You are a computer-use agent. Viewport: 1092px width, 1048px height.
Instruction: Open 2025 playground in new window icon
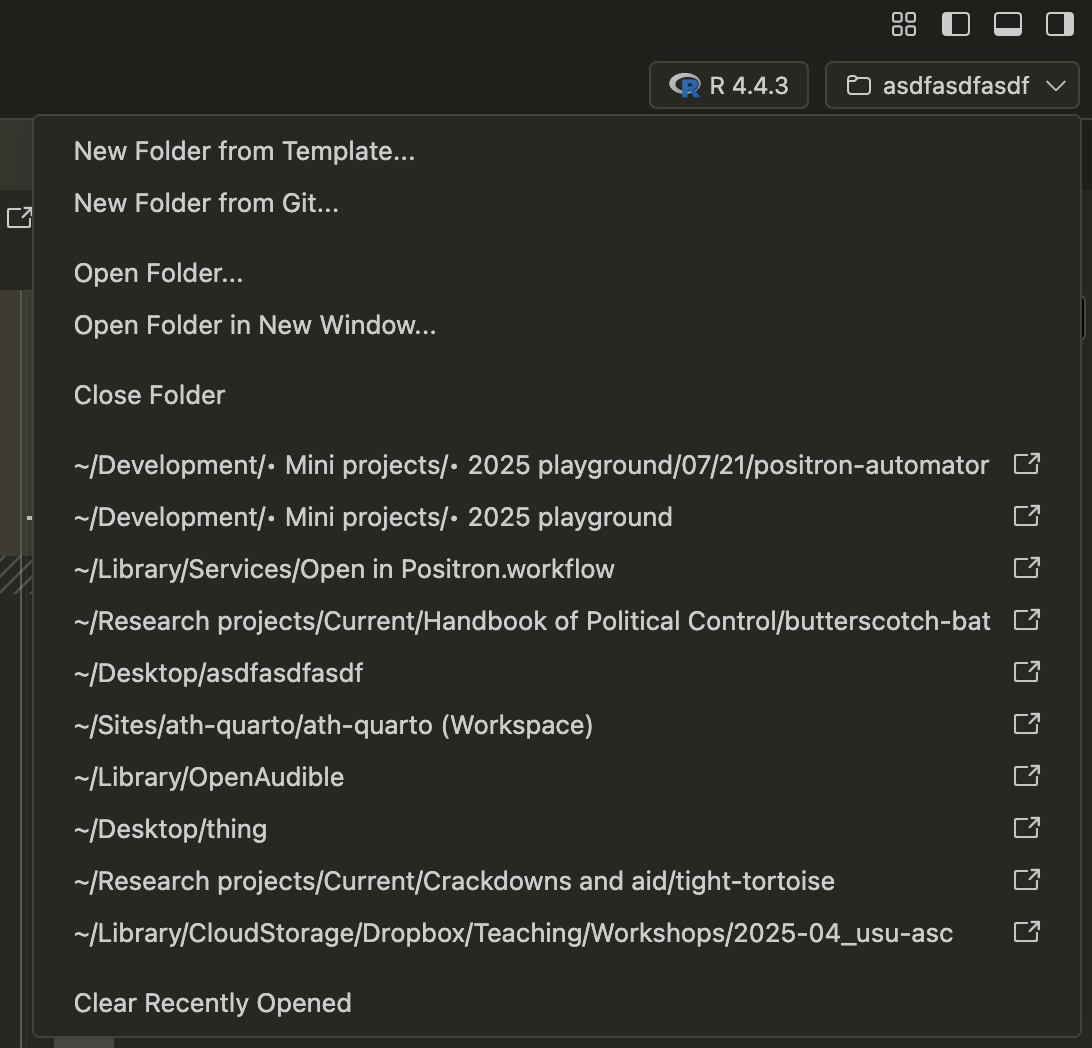pos(1027,516)
